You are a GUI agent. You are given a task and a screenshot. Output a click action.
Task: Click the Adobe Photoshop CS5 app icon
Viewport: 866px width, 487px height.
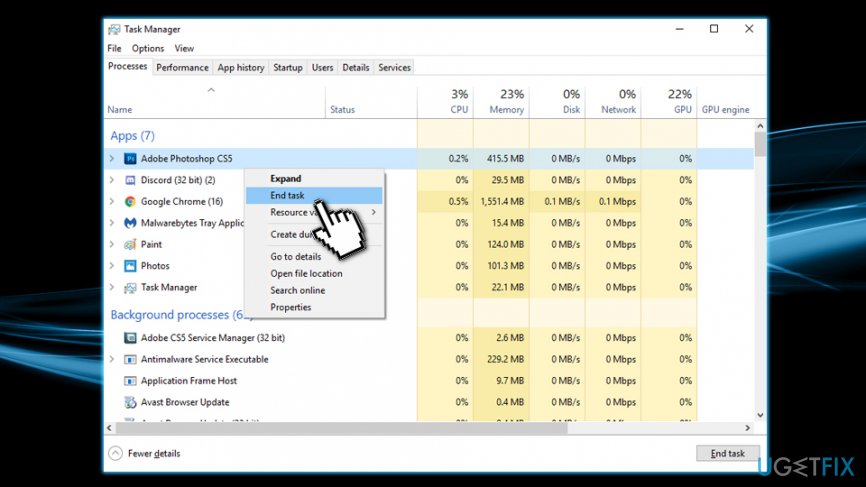pos(130,158)
